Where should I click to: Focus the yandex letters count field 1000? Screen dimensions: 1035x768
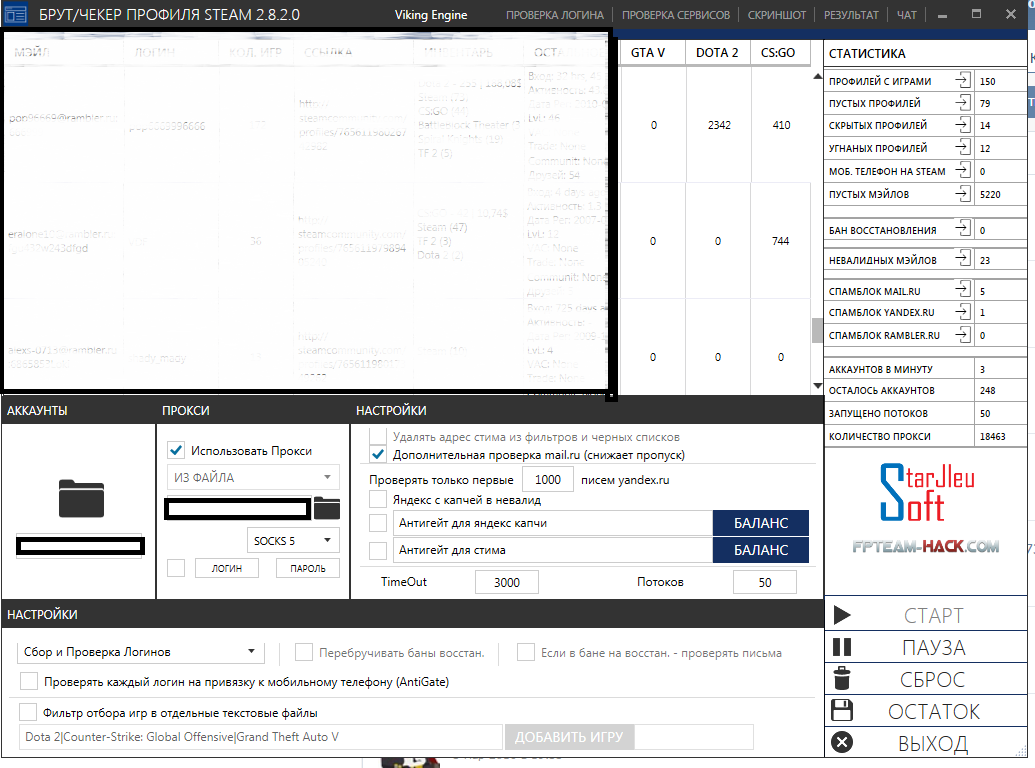click(547, 480)
